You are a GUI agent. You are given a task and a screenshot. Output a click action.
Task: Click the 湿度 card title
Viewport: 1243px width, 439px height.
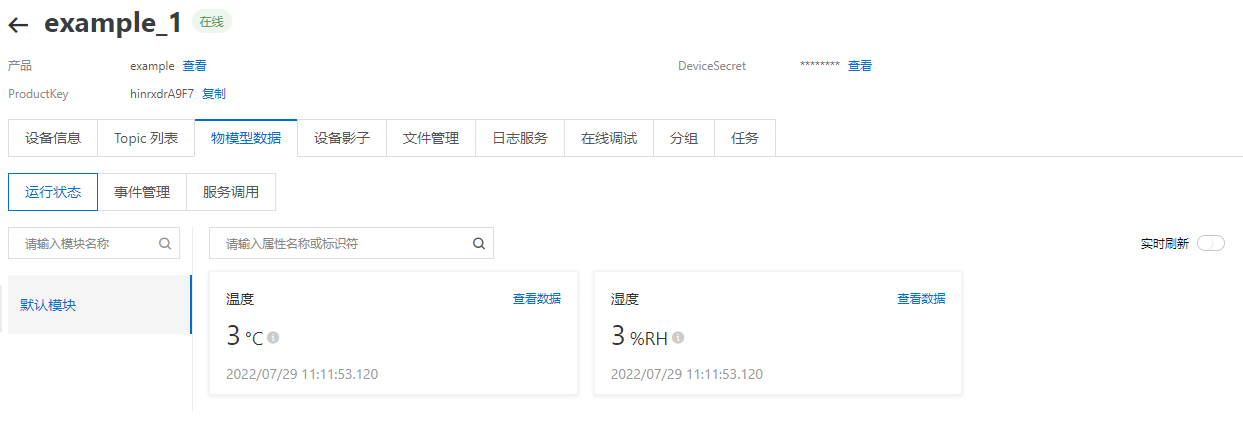coord(625,299)
